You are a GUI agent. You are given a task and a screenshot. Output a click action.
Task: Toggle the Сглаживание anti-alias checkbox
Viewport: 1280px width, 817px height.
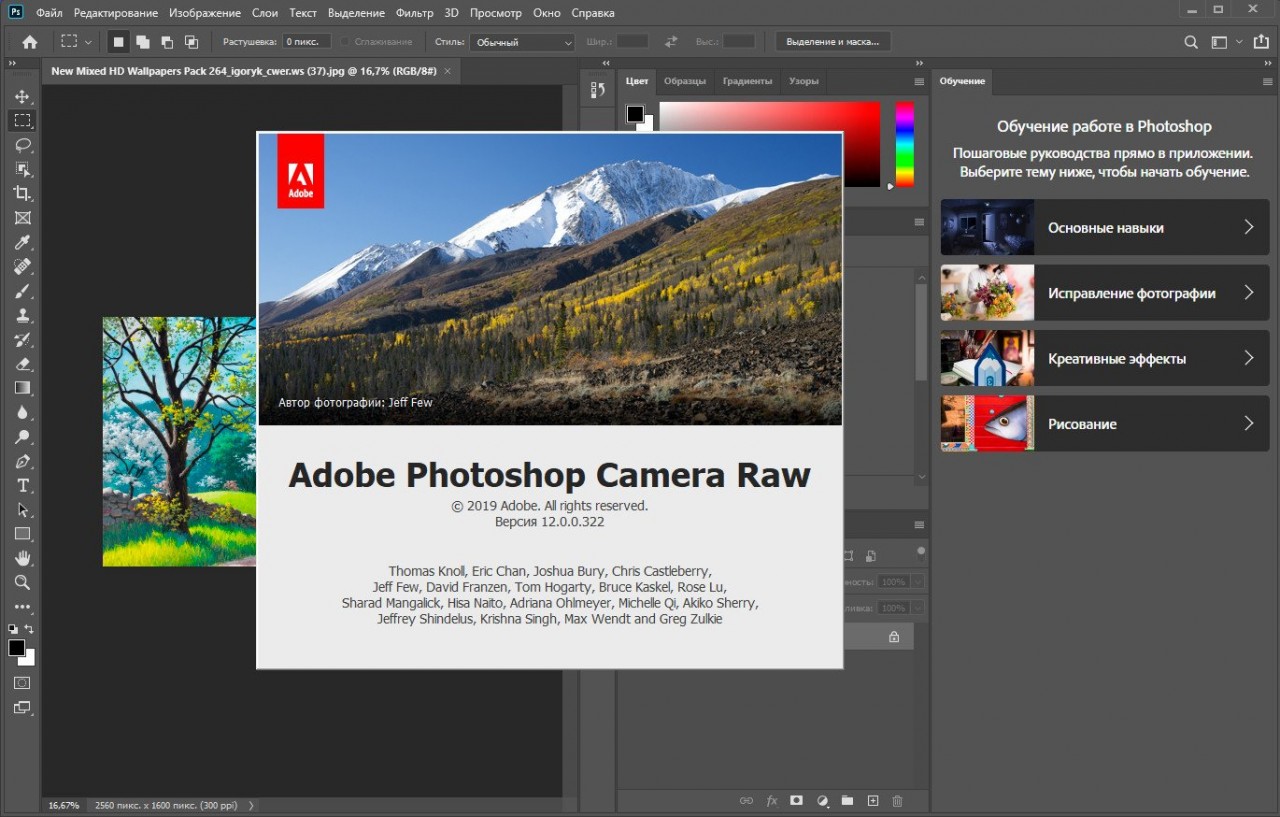tap(346, 42)
